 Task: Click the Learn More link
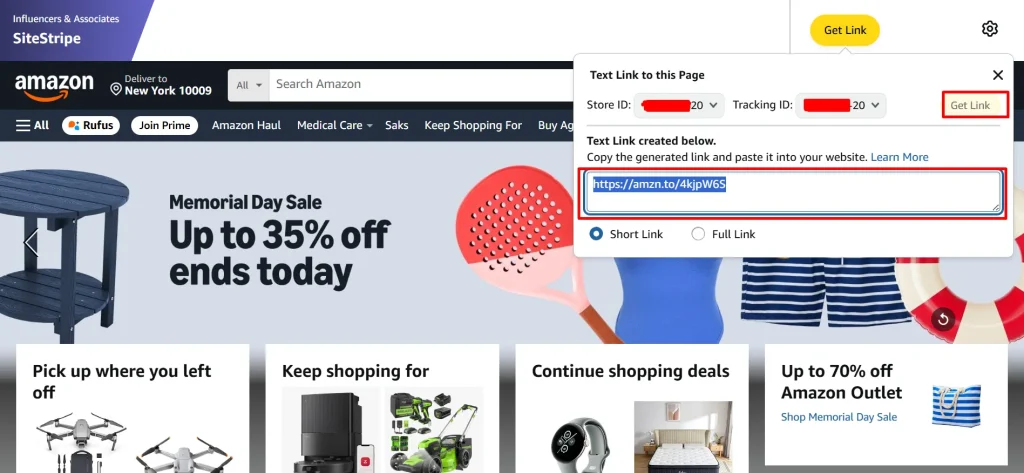pos(899,157)
